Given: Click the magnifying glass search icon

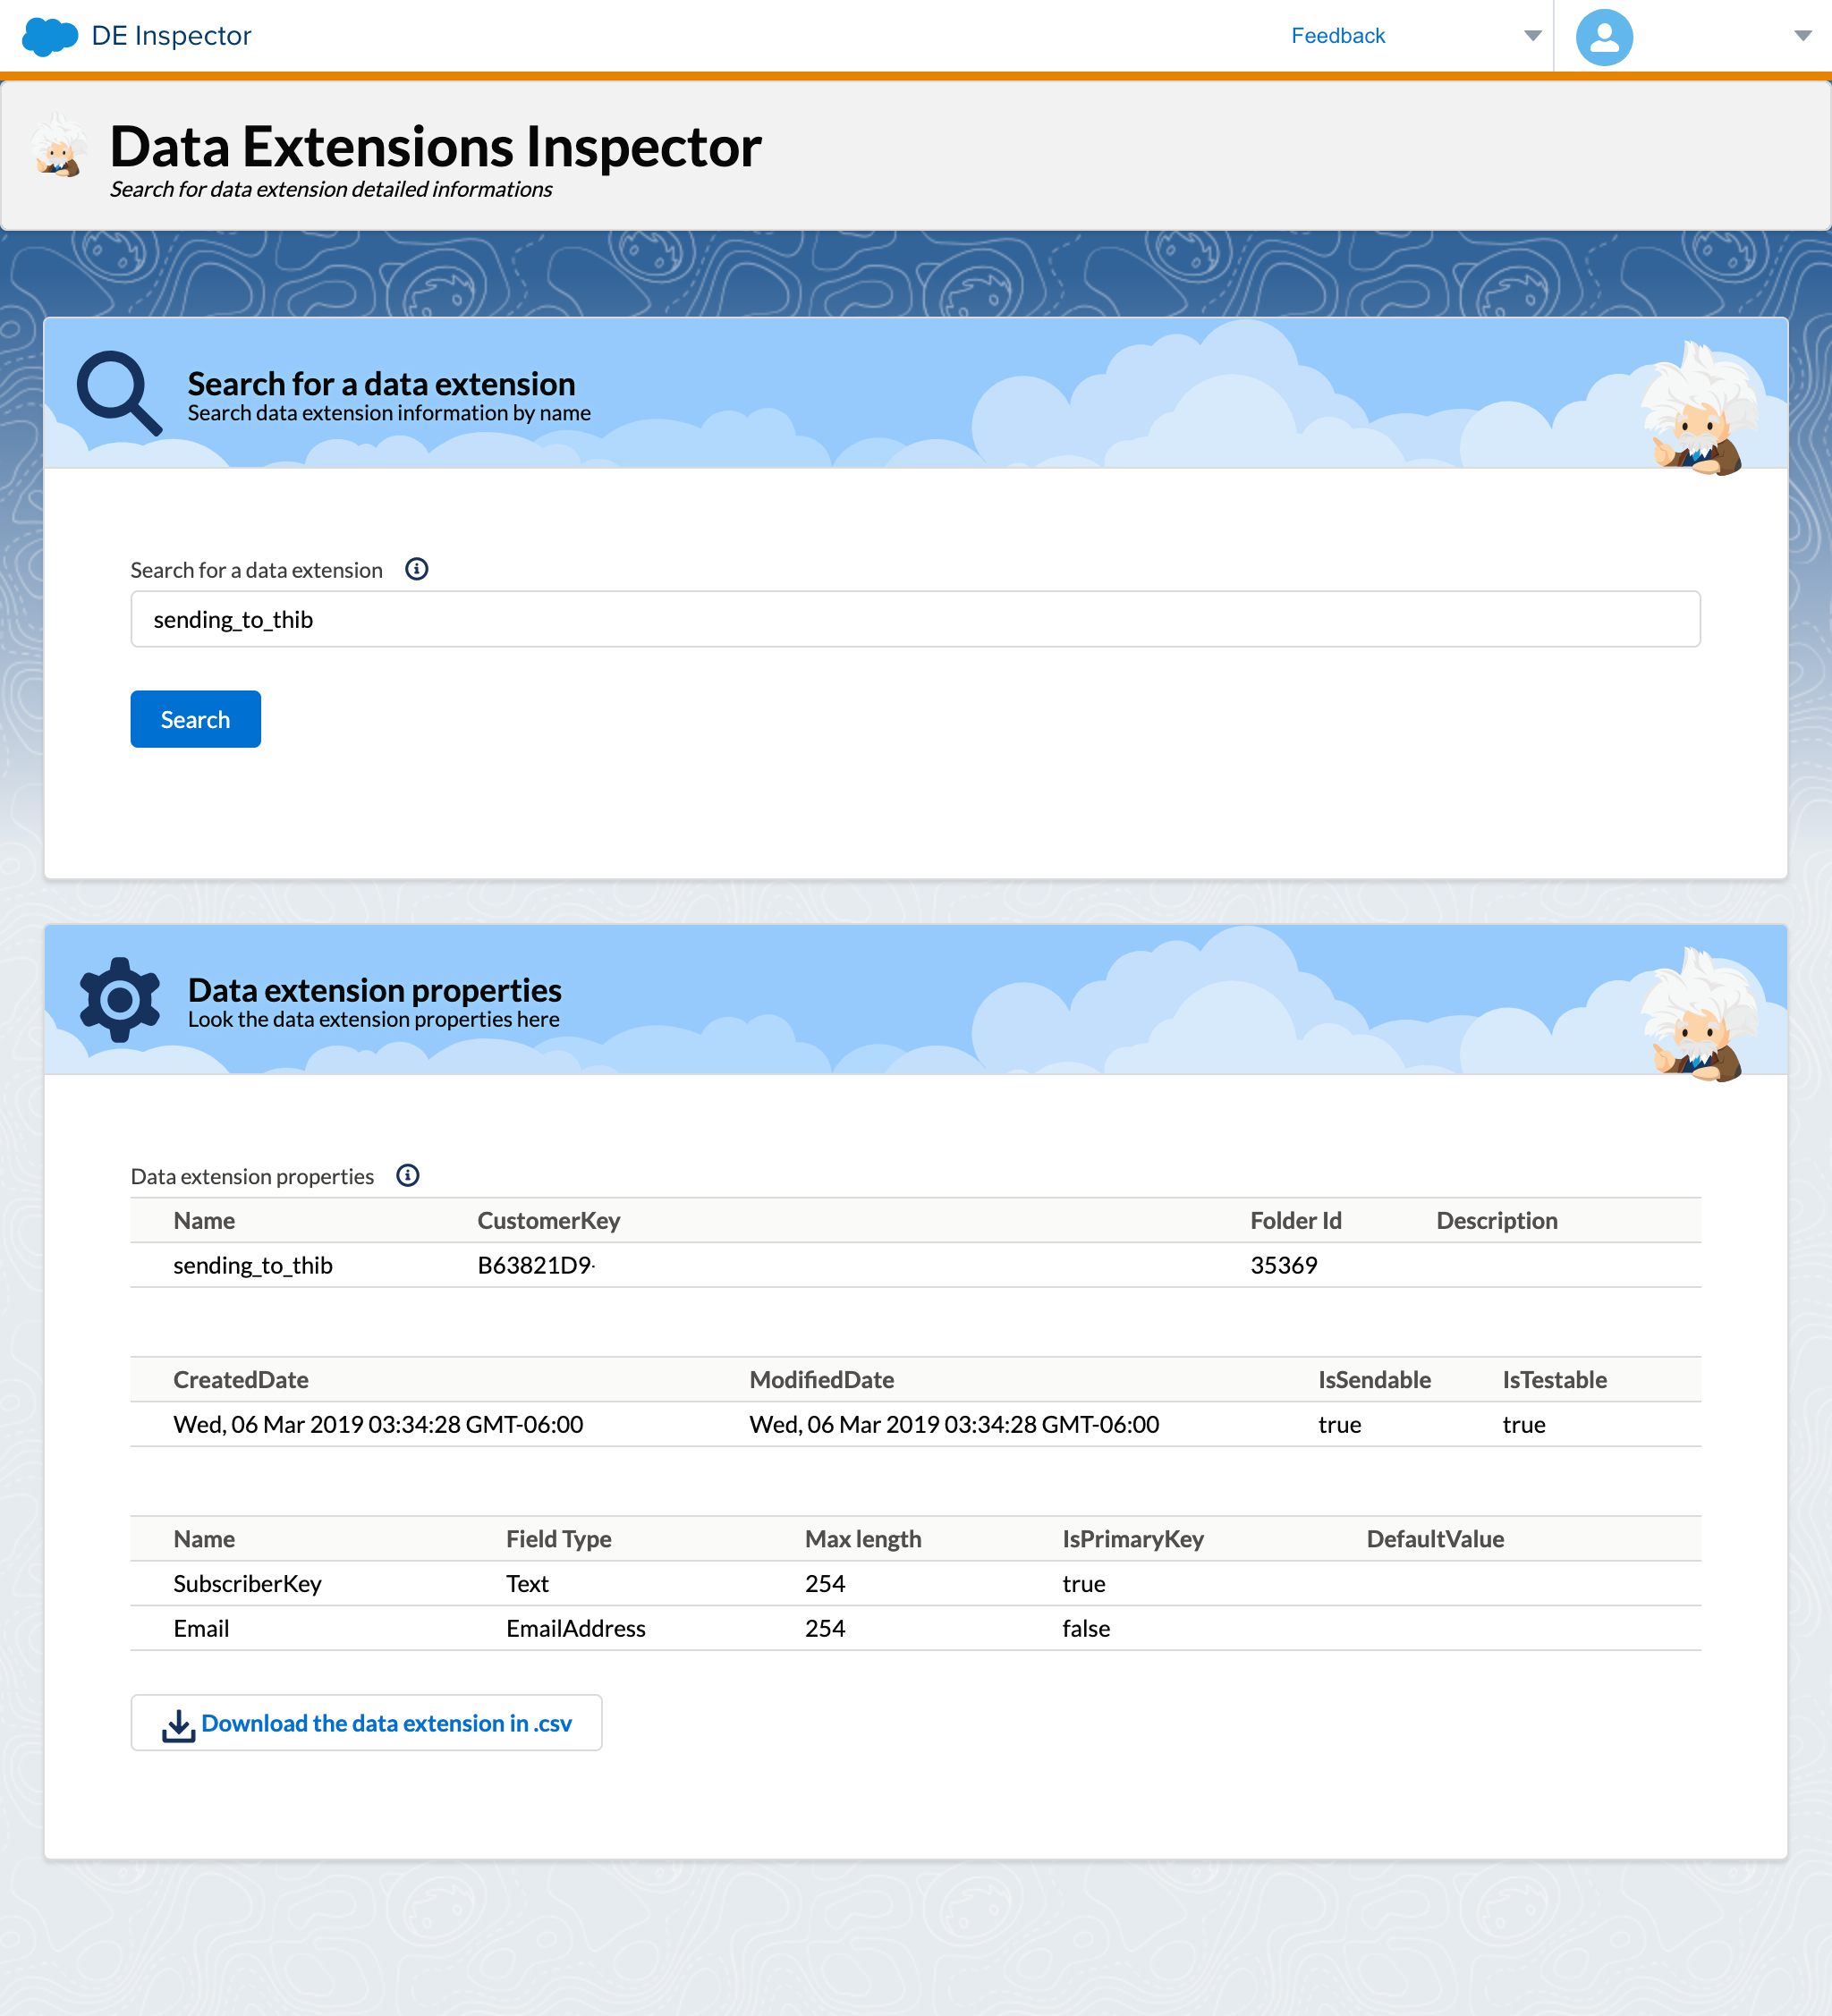Looking at the screenshot, I should (119, 392).
